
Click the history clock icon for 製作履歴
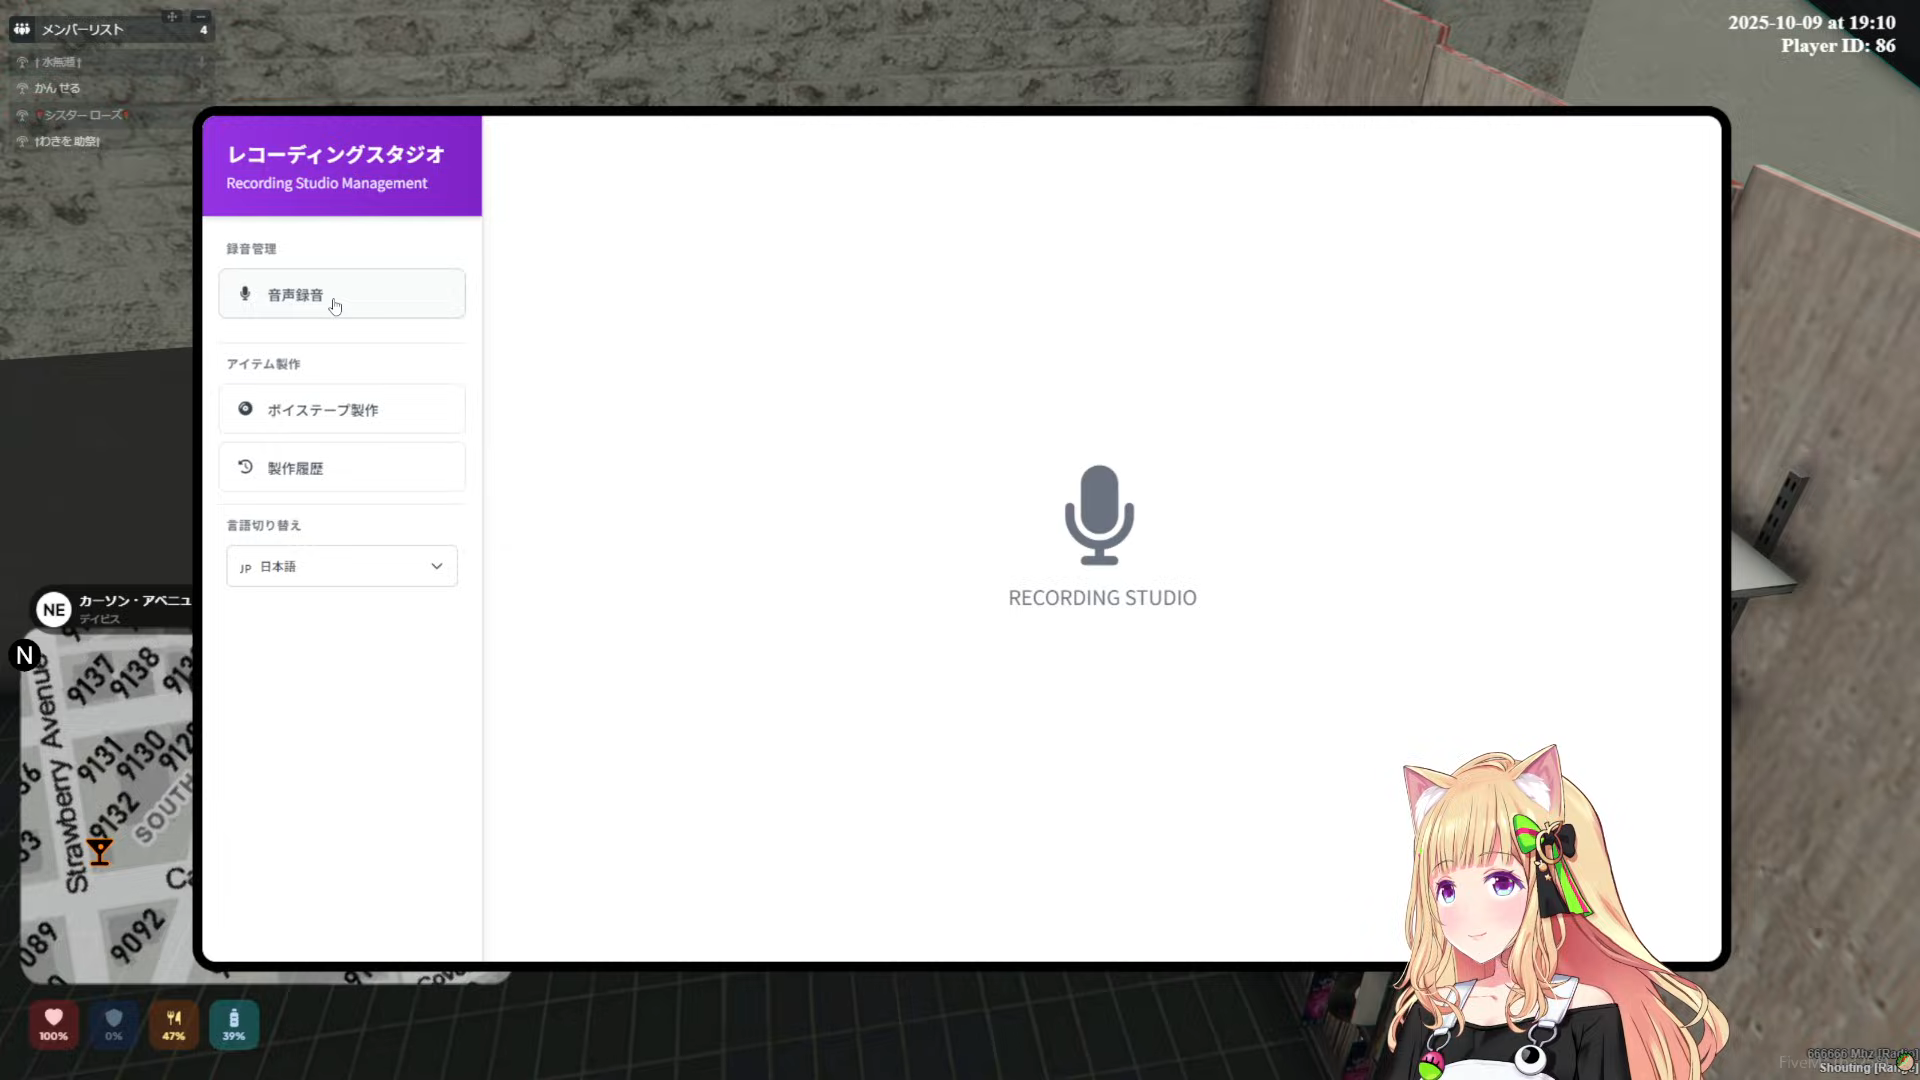(x=245, y=467)
